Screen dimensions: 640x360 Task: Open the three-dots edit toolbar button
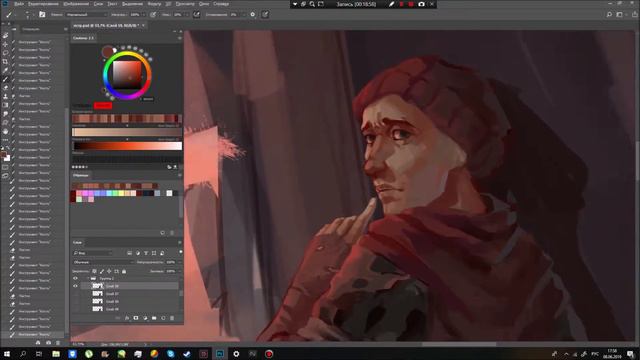pos(5,140)
